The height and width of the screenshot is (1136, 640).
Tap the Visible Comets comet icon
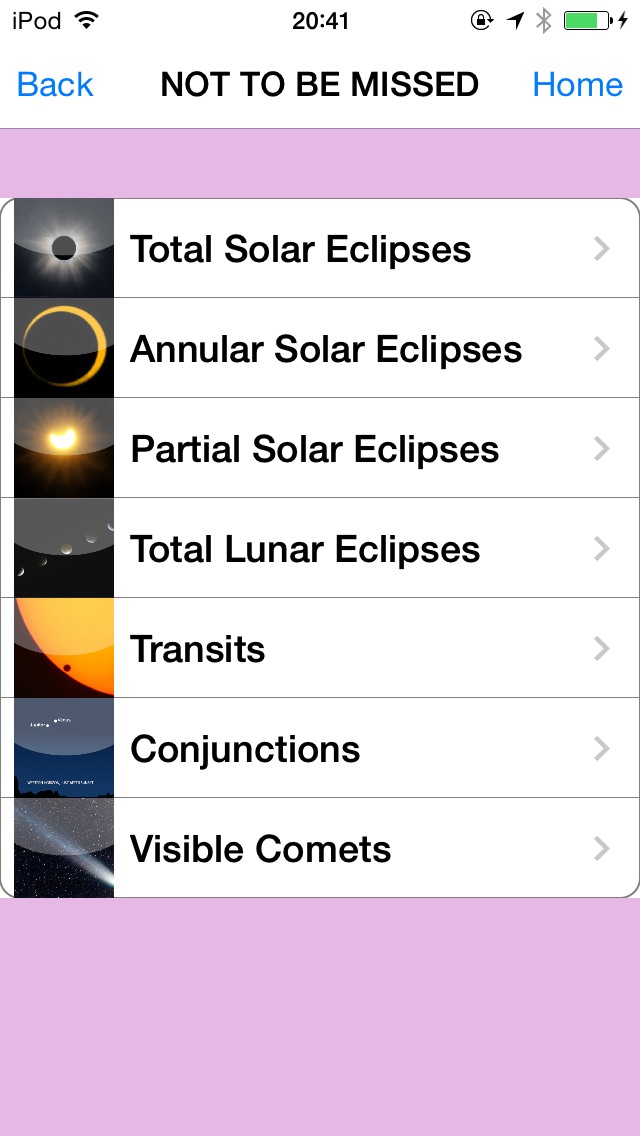tap(64, 848)
